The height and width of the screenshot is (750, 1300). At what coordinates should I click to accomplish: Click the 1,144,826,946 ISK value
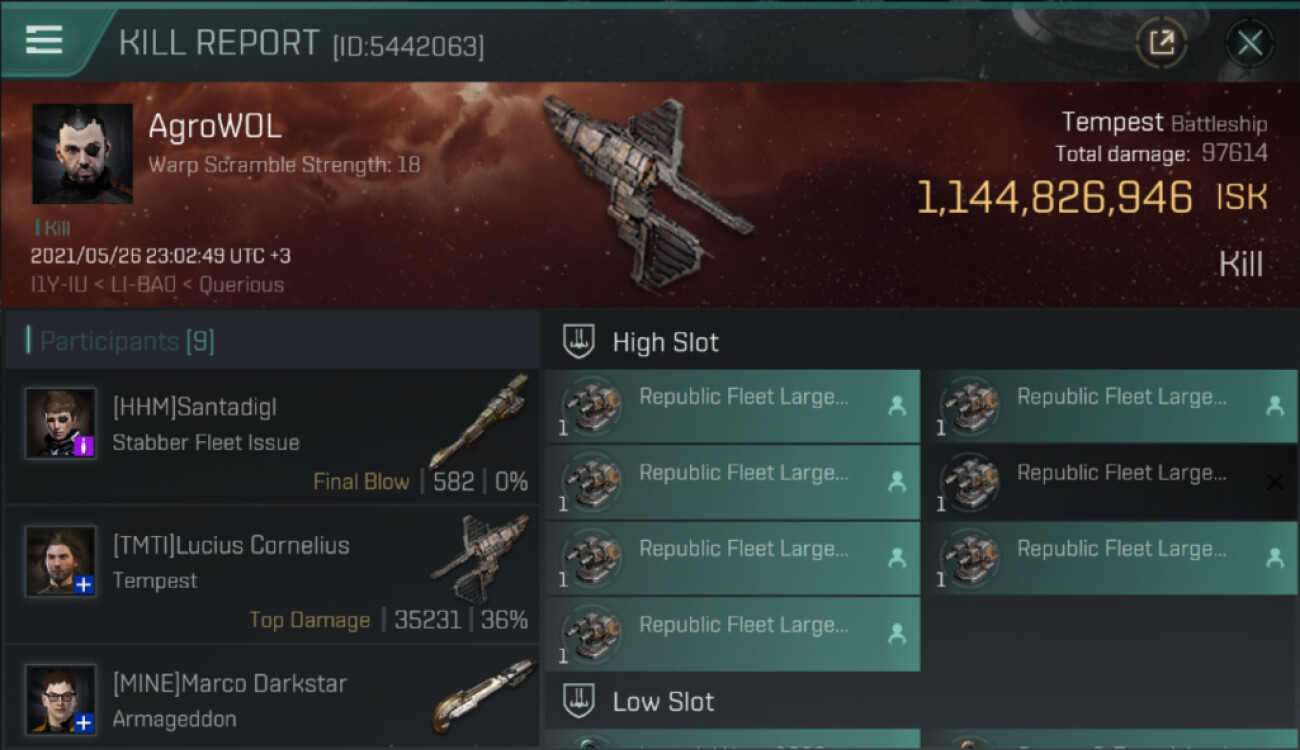click(x=1054, y=198)
